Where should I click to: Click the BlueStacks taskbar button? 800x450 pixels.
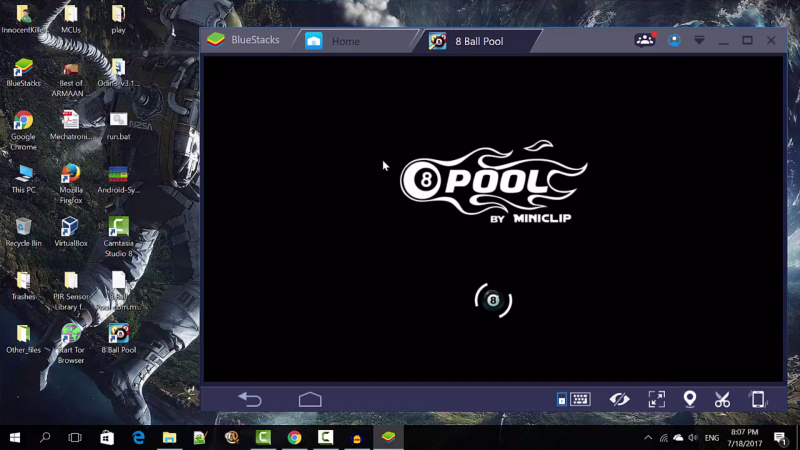(x=388, y=438)
